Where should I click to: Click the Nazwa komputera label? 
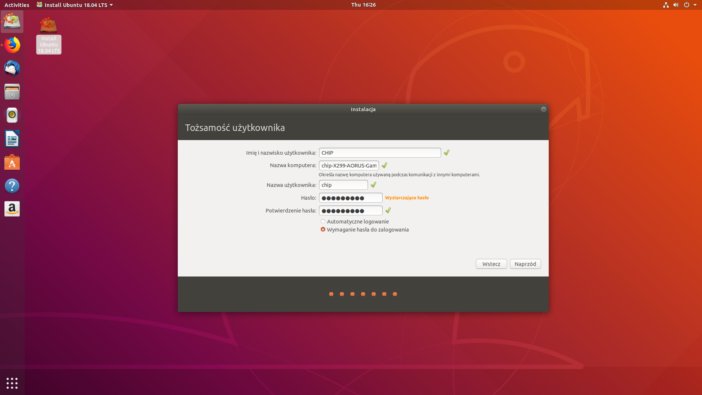pyautogui.click(x=293, y=165)
